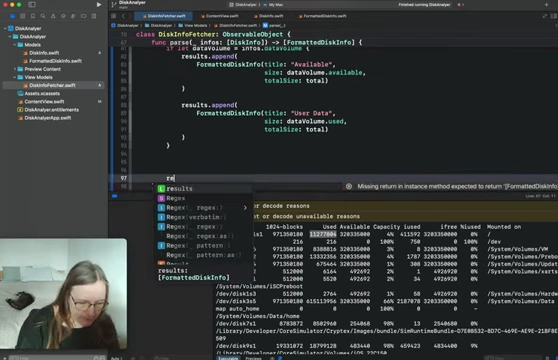Switch to the DiskInfo.swift tab

point(269,16)
